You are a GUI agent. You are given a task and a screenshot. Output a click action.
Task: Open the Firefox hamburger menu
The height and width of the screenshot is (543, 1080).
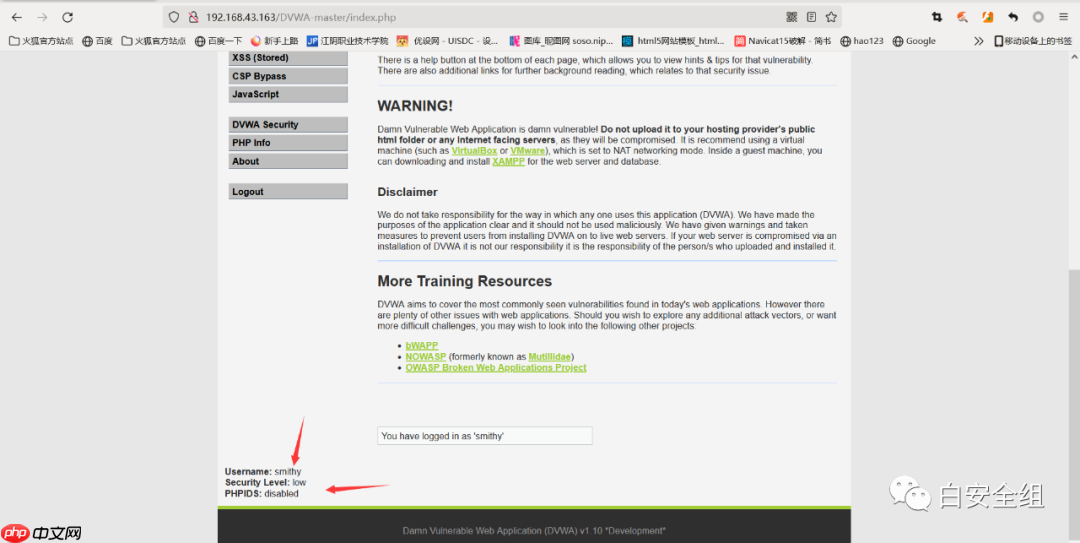[1063, 17]
